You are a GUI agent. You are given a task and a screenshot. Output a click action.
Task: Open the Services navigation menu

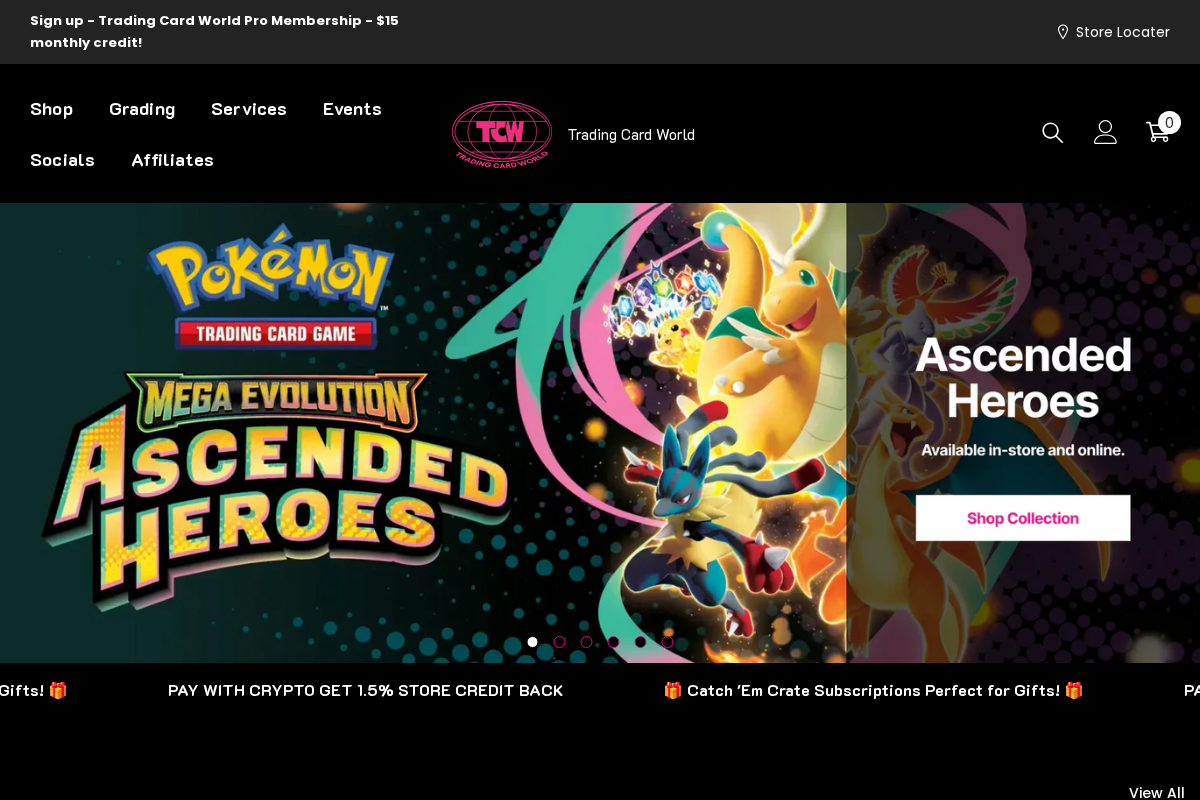click(249, 109)
